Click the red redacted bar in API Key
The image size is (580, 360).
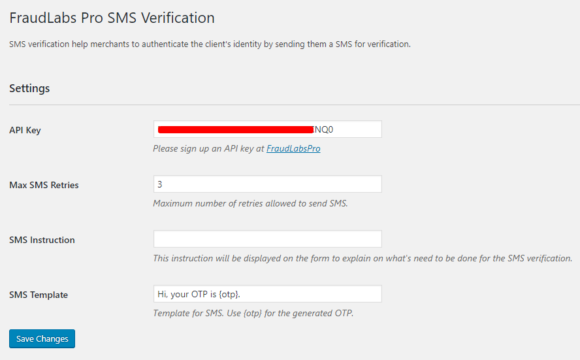236,129
